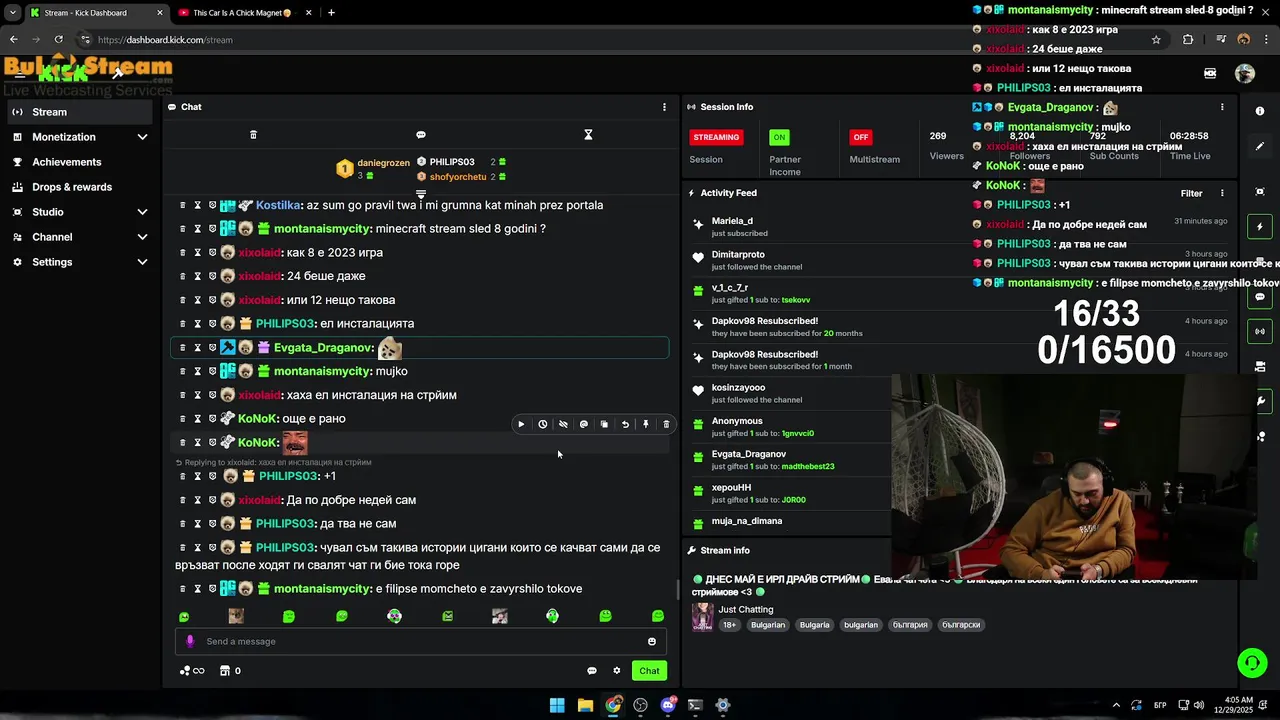Toggle lightning activity panel in right rail

(1260, 227)
